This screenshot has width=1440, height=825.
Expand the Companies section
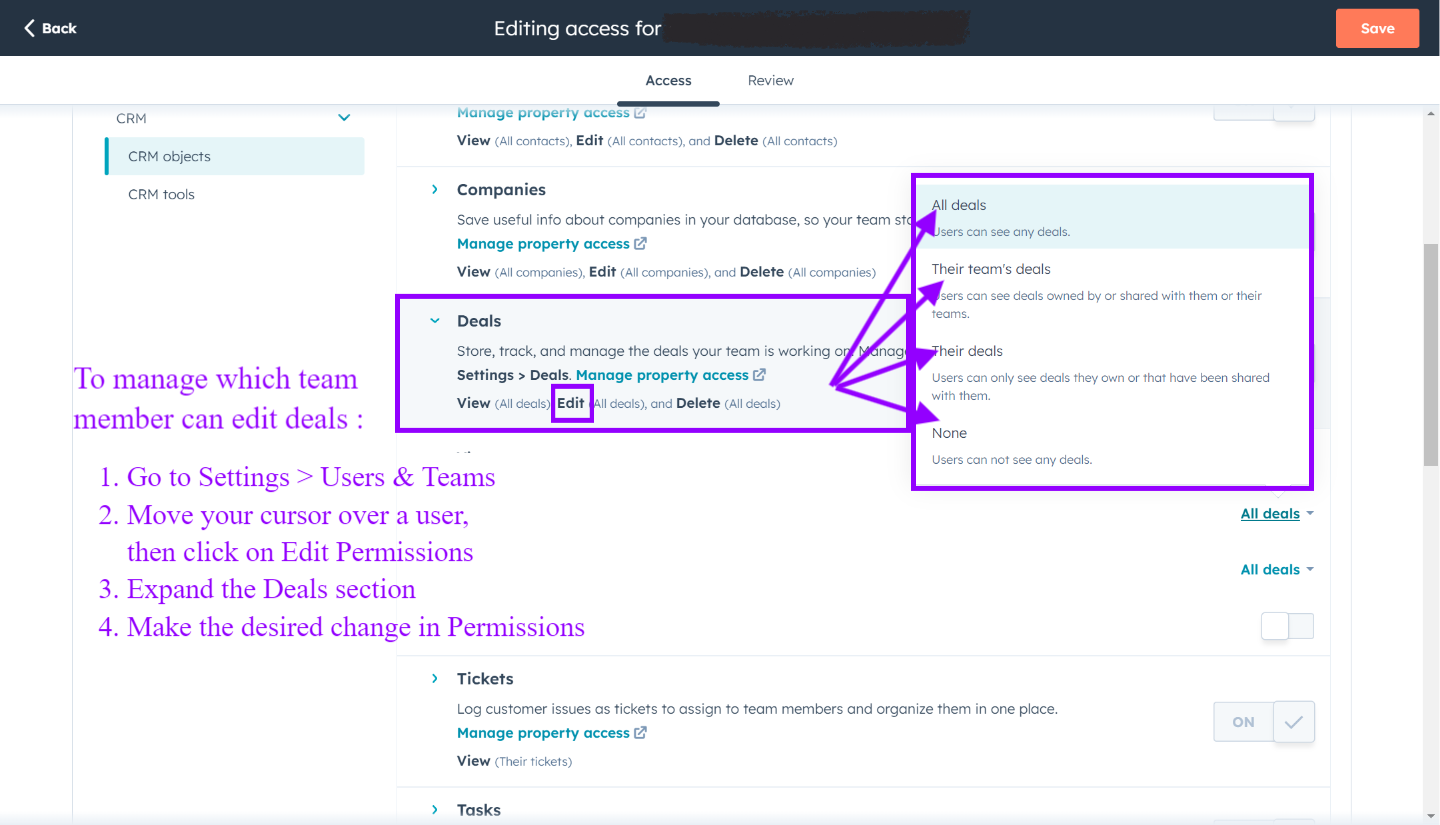point(435,189)
